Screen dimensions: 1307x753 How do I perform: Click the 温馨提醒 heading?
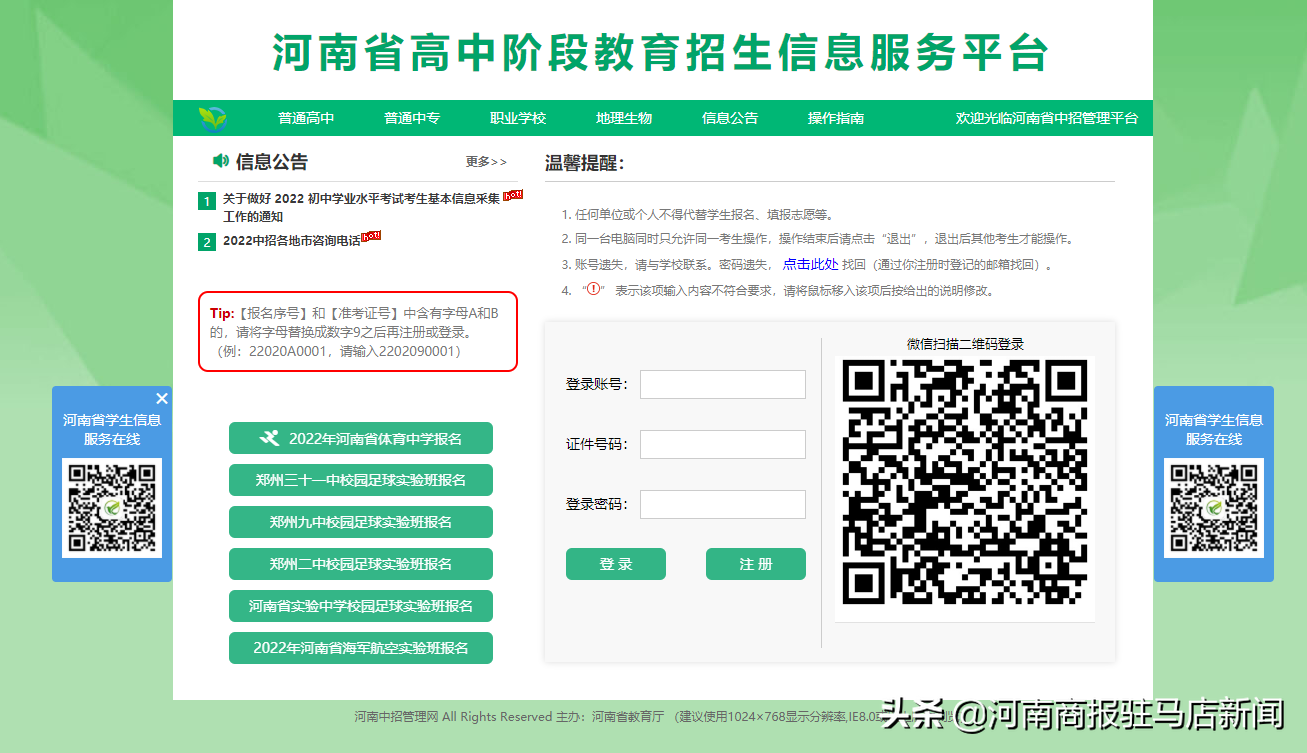(585, 163)
